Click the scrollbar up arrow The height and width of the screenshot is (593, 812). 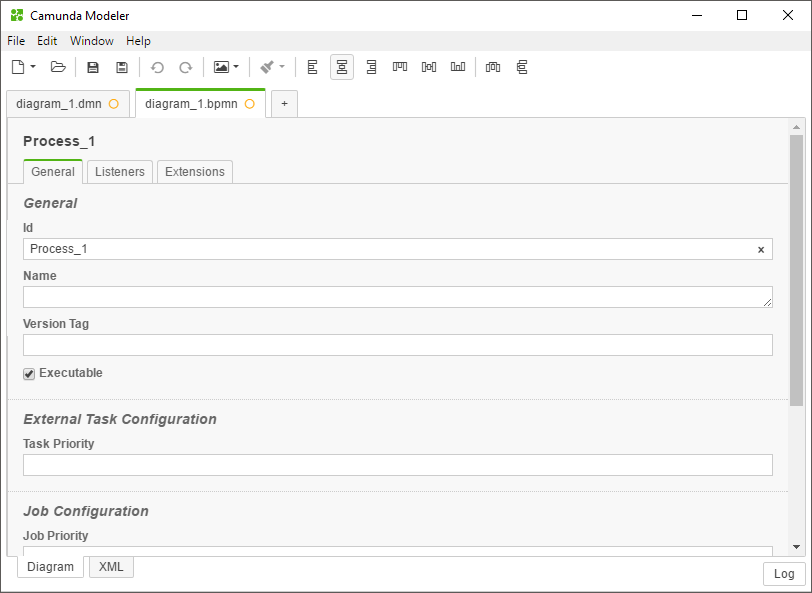(x=796, y=127)
